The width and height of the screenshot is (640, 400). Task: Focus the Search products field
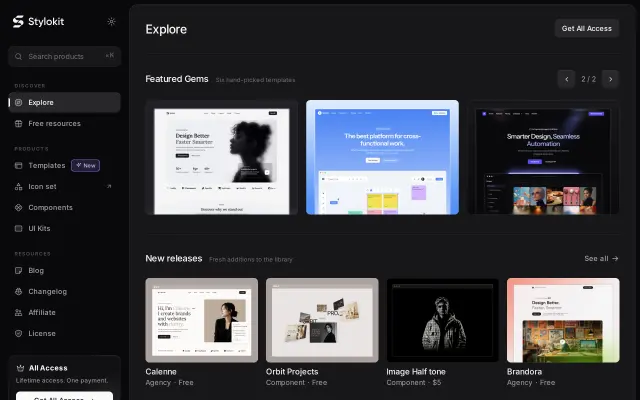click(64, 56)
